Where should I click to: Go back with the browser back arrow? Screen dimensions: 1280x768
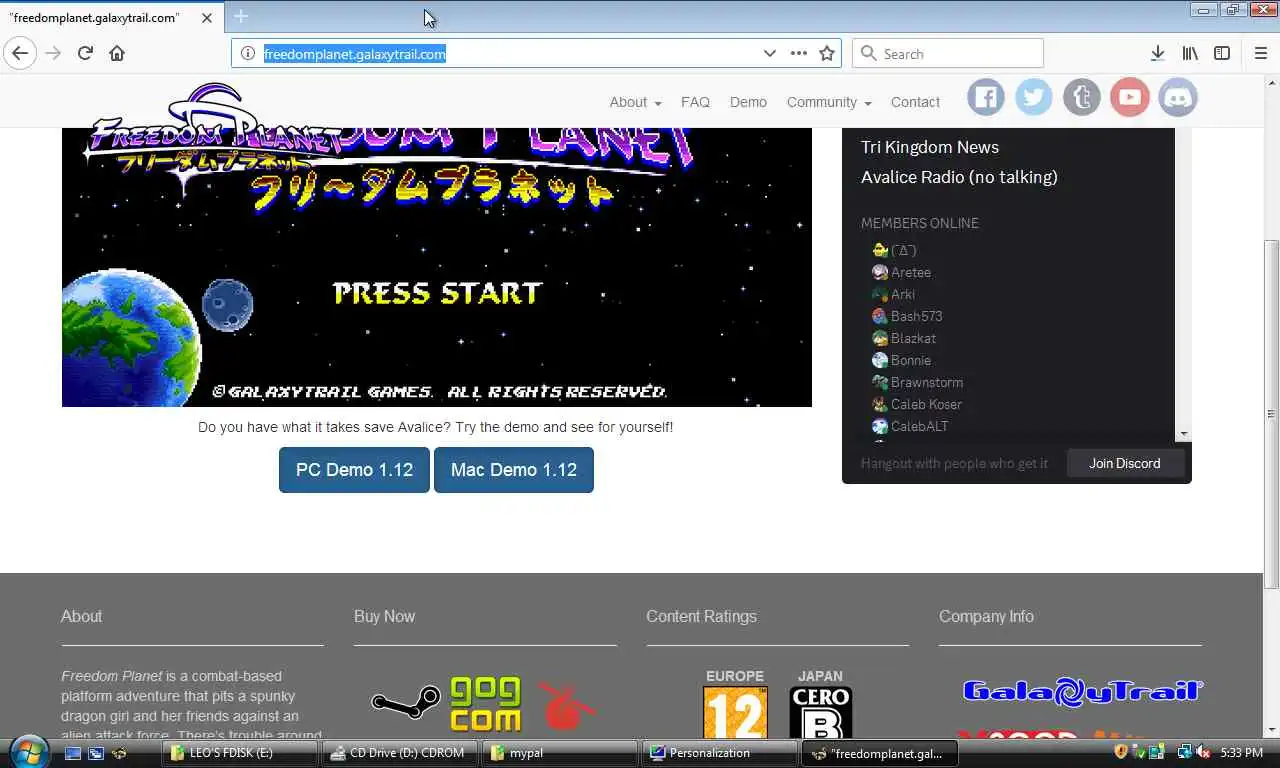tap(20, 53)
